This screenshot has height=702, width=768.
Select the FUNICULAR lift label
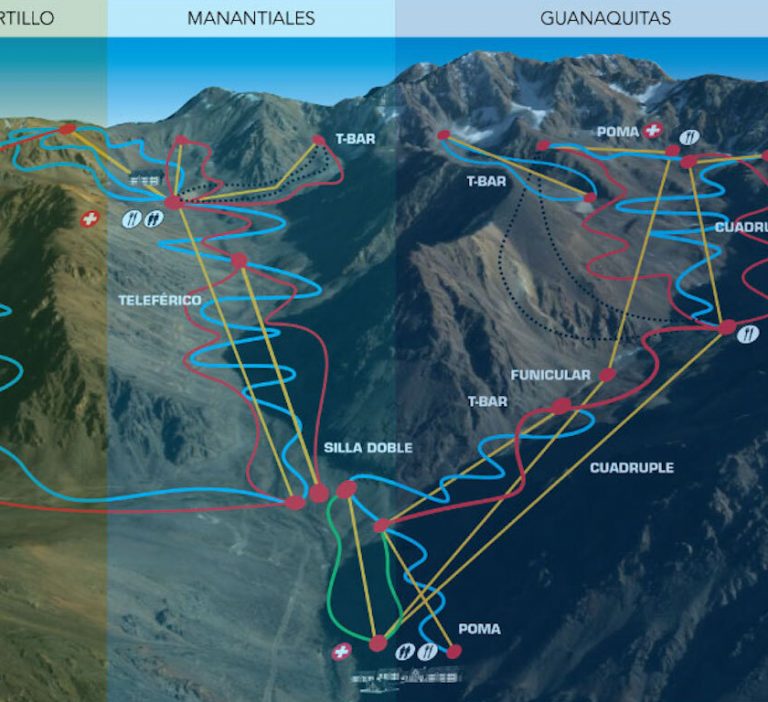551,375
